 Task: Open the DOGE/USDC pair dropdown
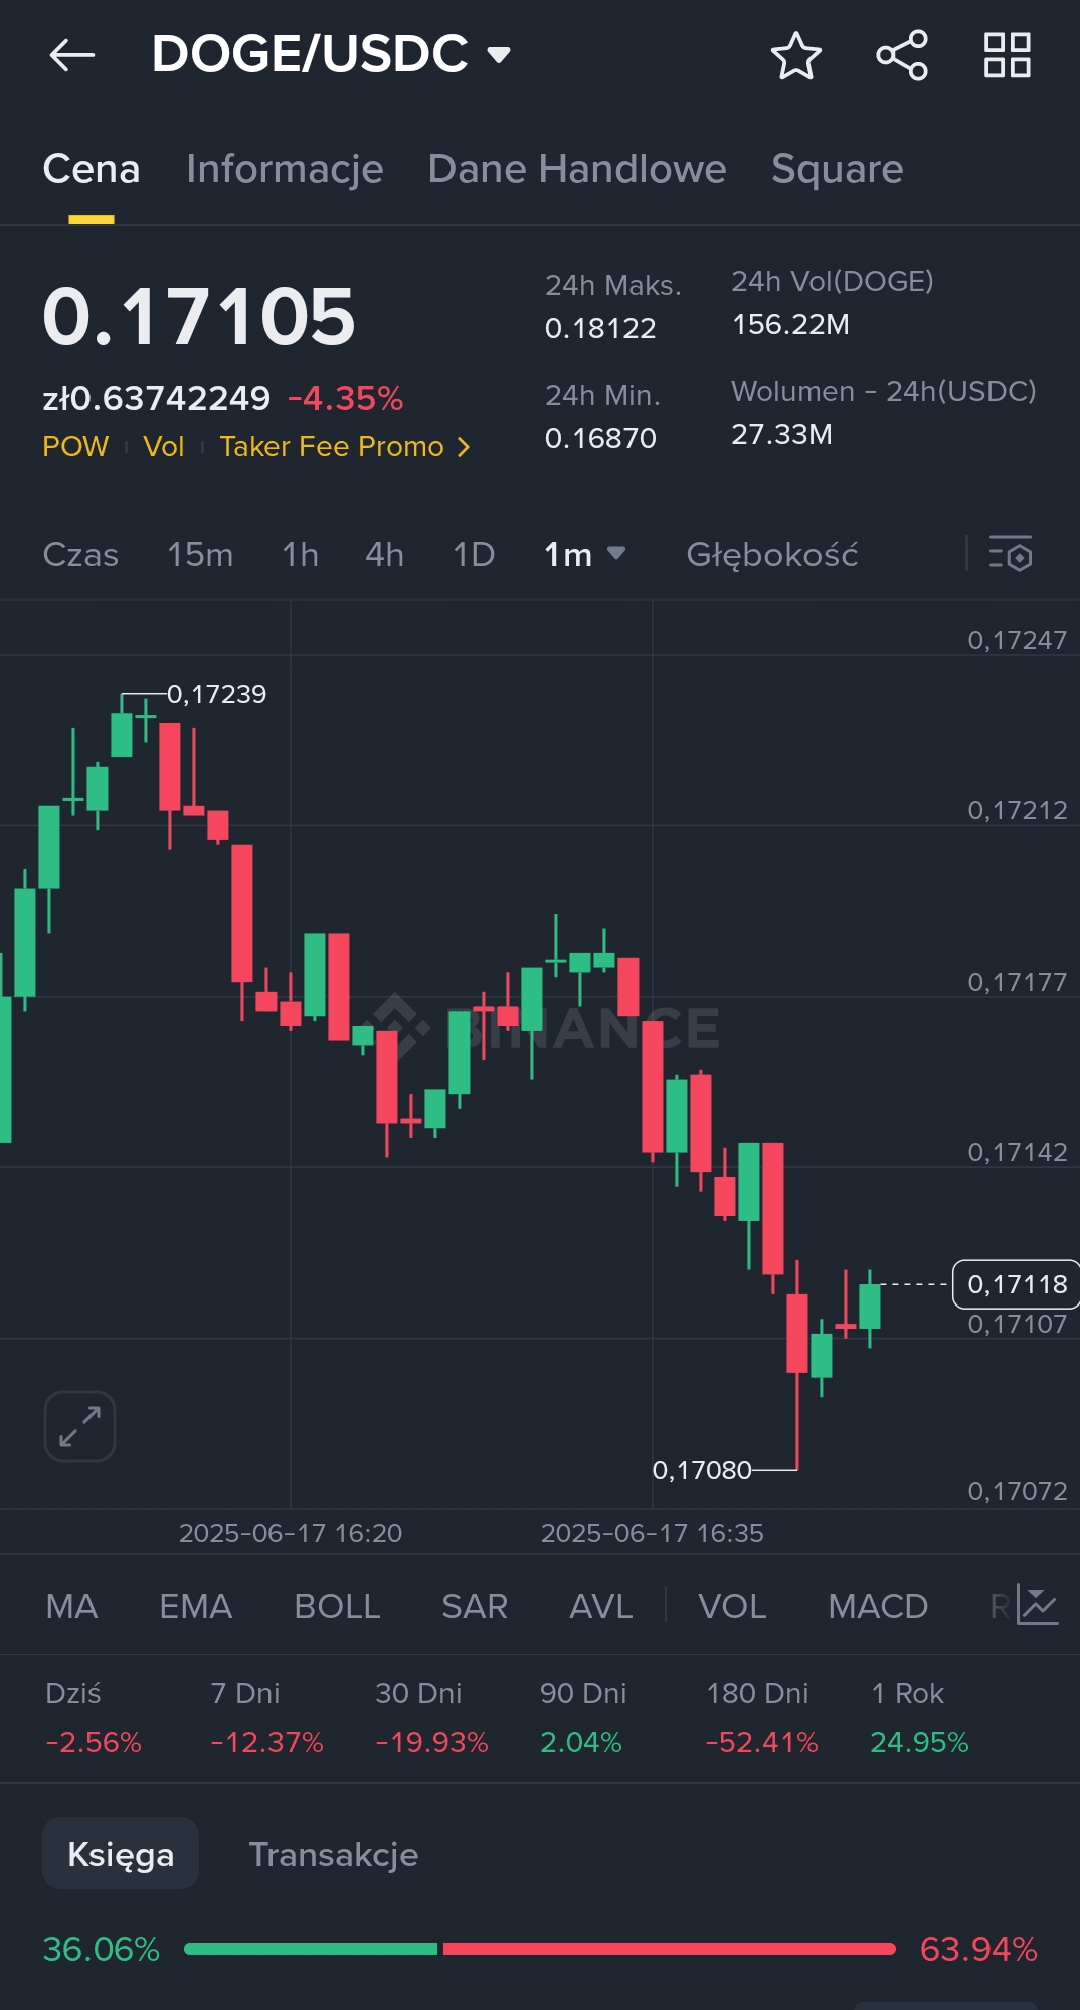point(498,54)
